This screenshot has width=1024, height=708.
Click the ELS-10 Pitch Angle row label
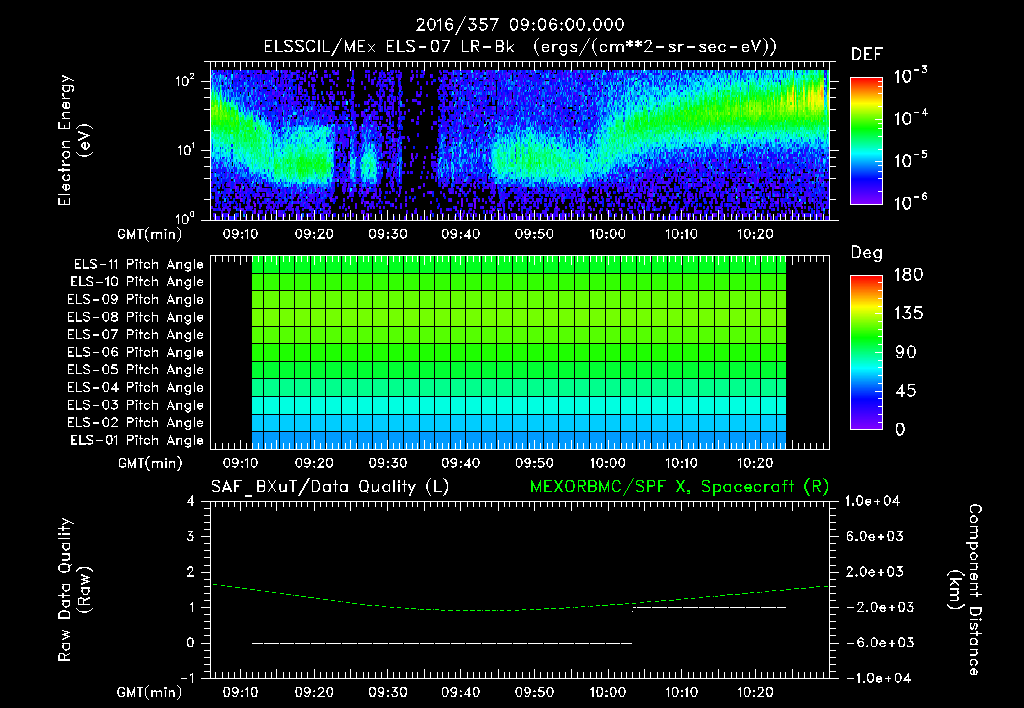pyautogui.click(x=137, y=282)
